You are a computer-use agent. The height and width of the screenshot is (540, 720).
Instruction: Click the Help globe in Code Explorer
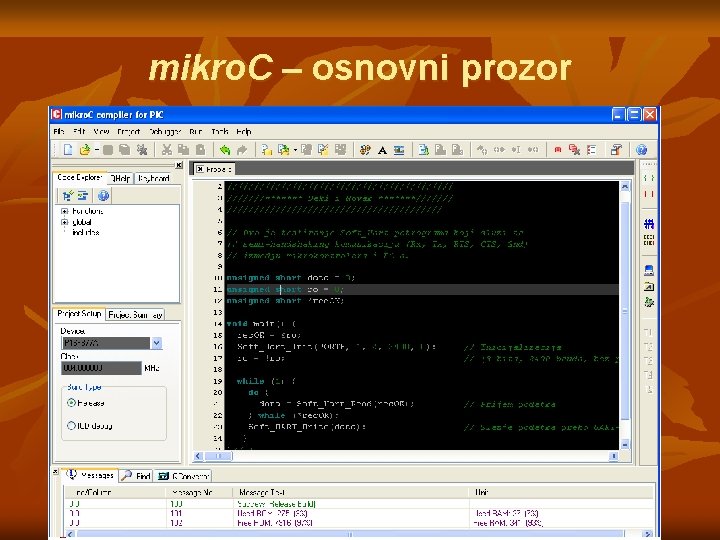(103, 196)
